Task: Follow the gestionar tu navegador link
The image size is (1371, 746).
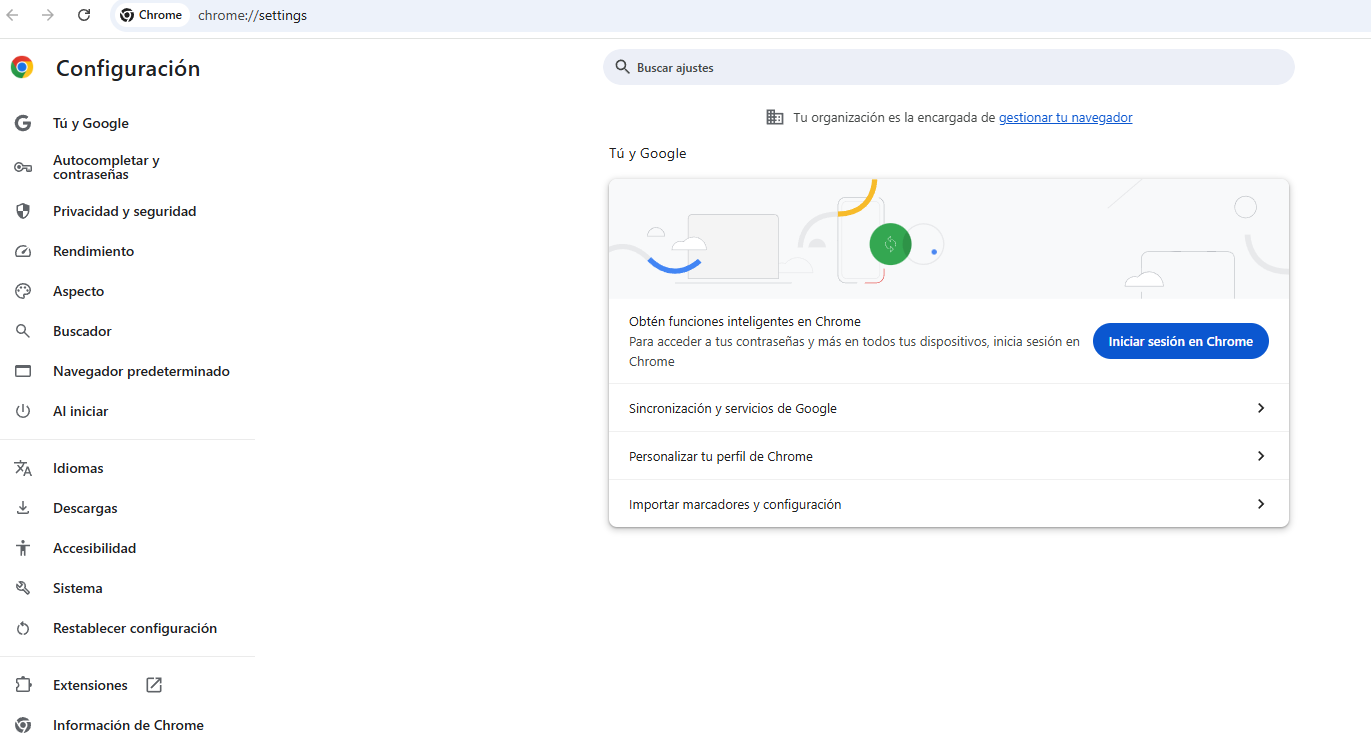Action: tap(1065, 117)
